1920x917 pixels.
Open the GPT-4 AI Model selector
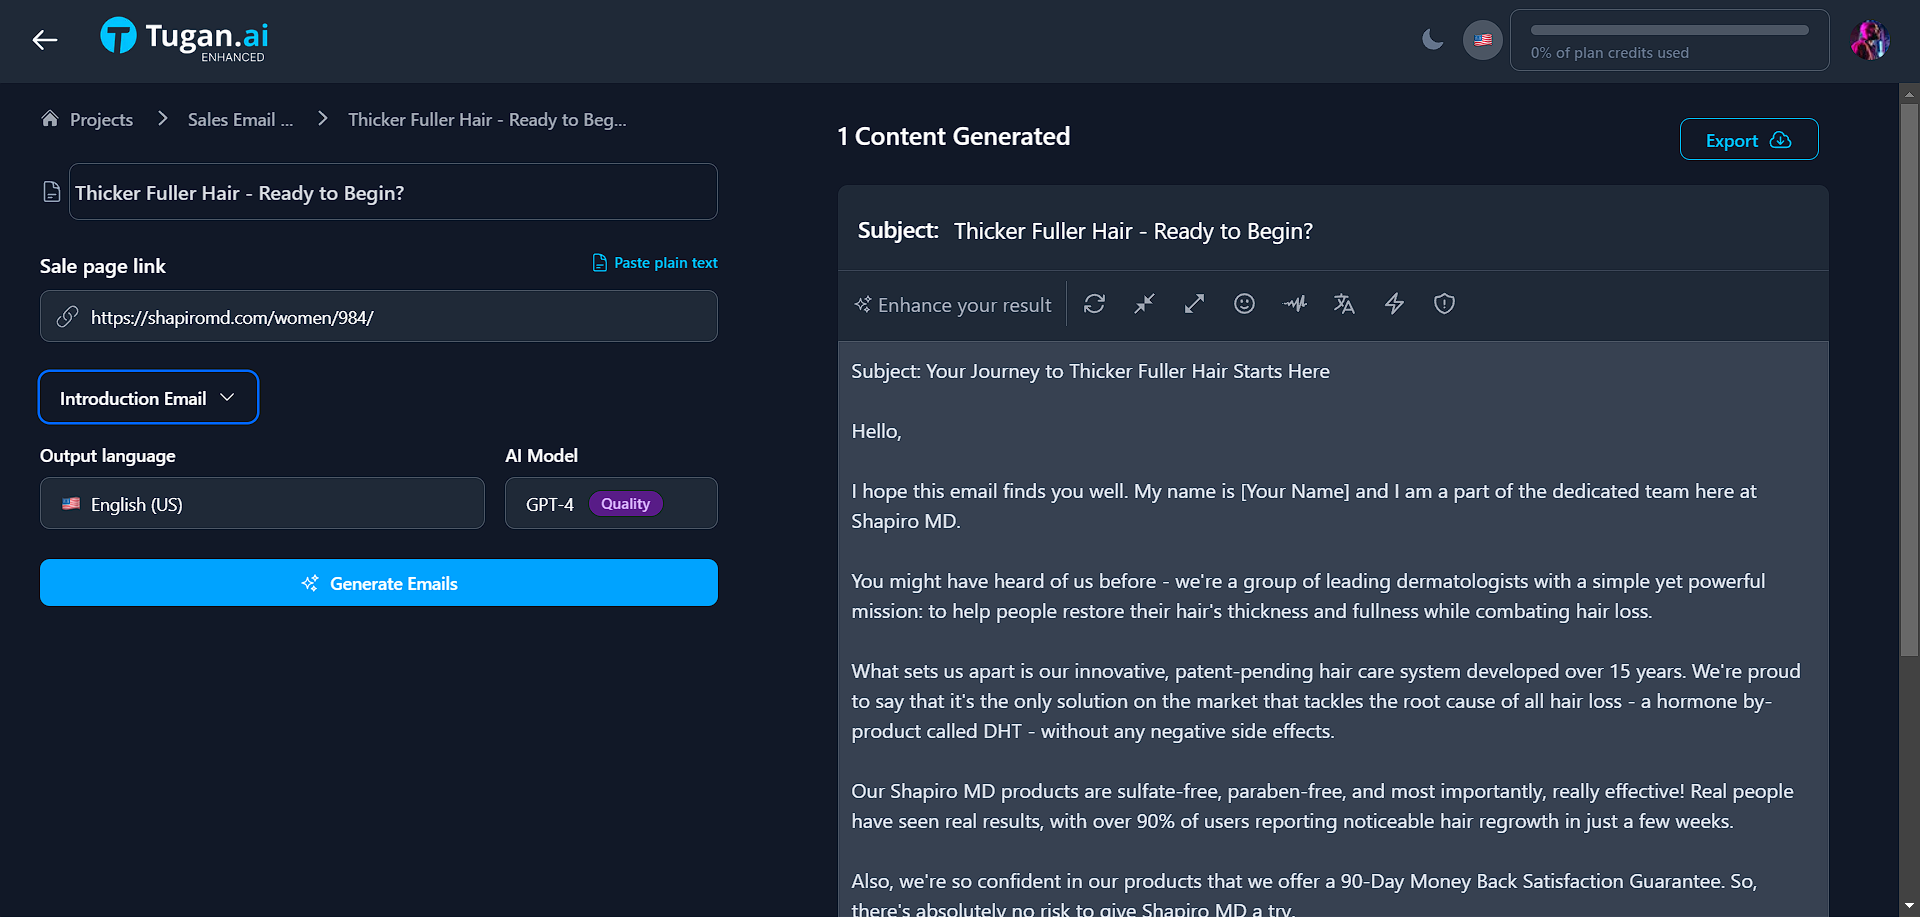[x=611, y=503]
